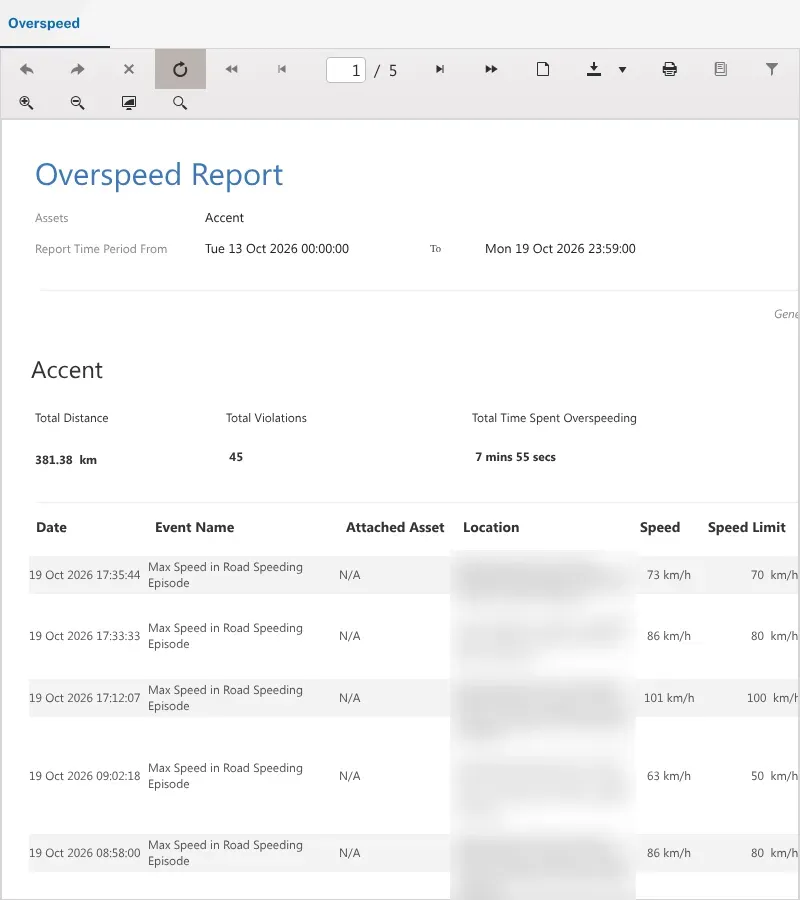Go to previous page icon
Image resolution: width=800 pixels, height=900 pixels.
[x=282, y=69]
